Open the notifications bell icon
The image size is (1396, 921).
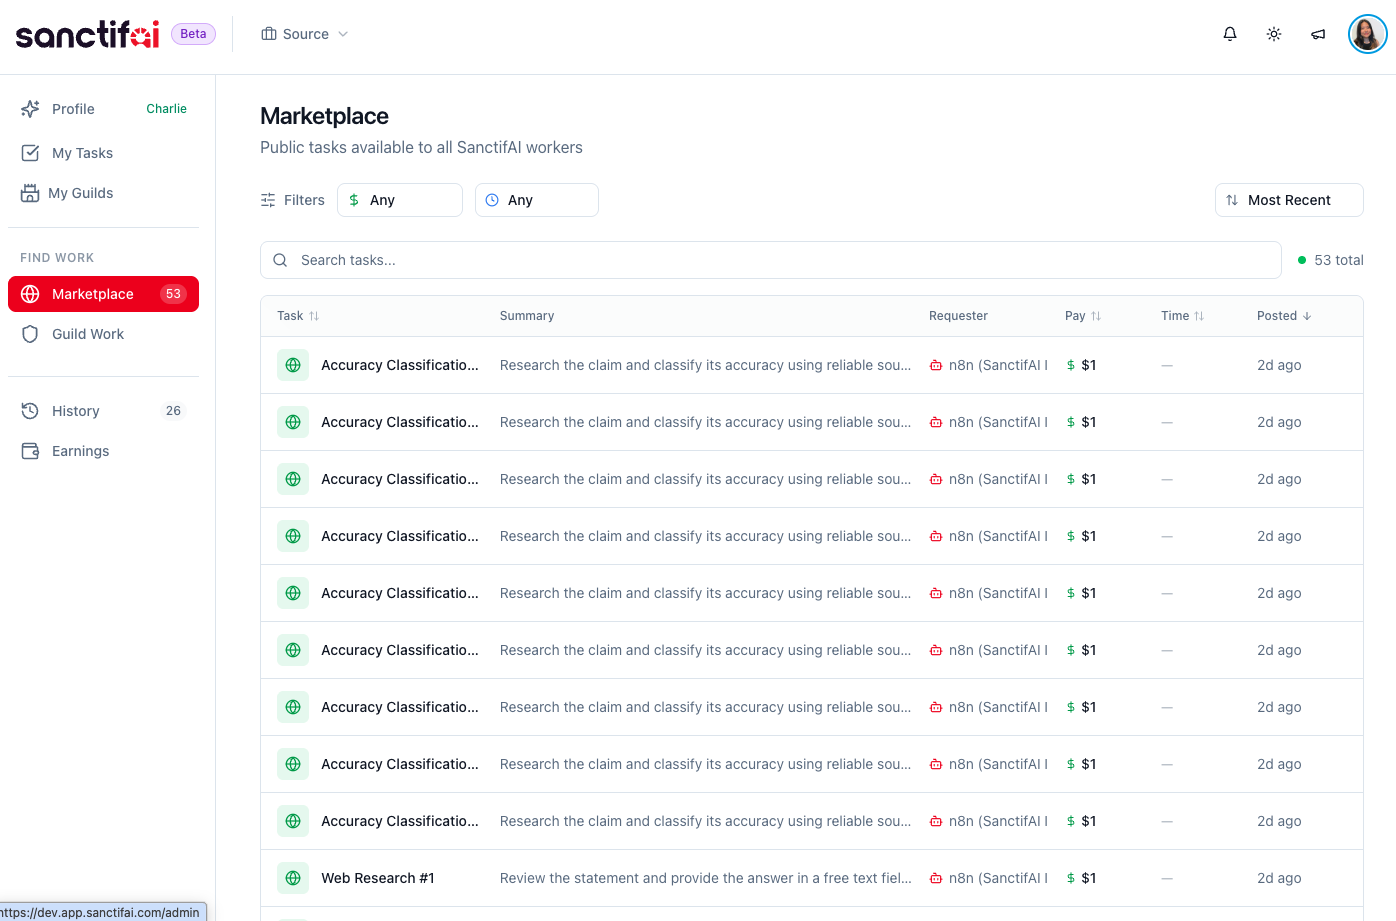(1229, 33)
